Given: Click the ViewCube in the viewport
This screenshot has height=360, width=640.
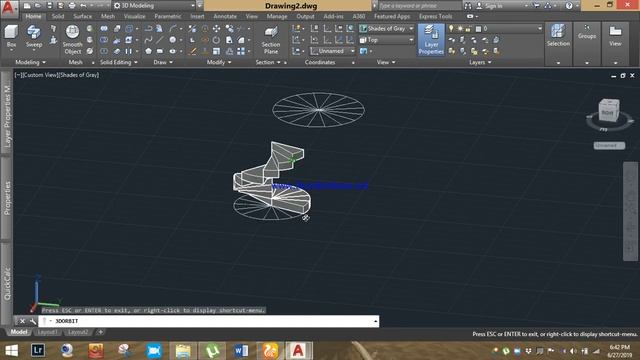Looking at the screenshot, I should (608, 111).
